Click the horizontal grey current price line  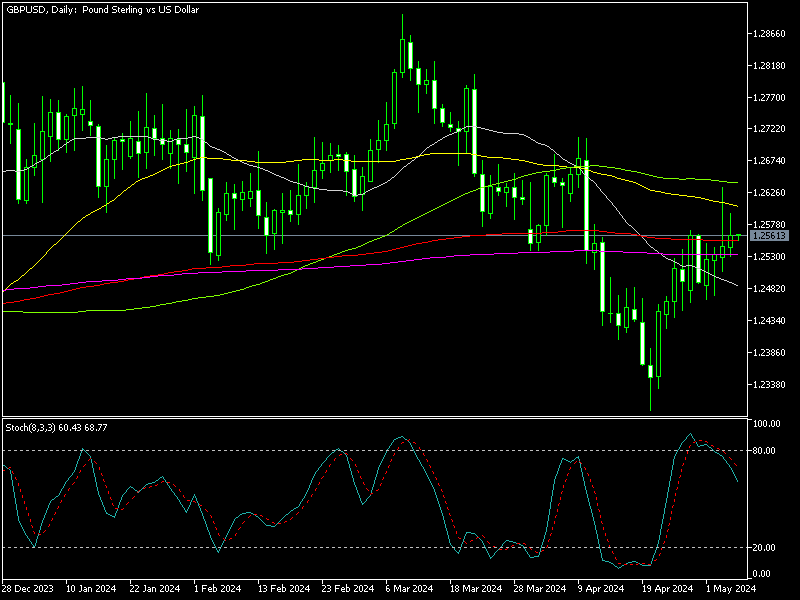coord(300,235)
